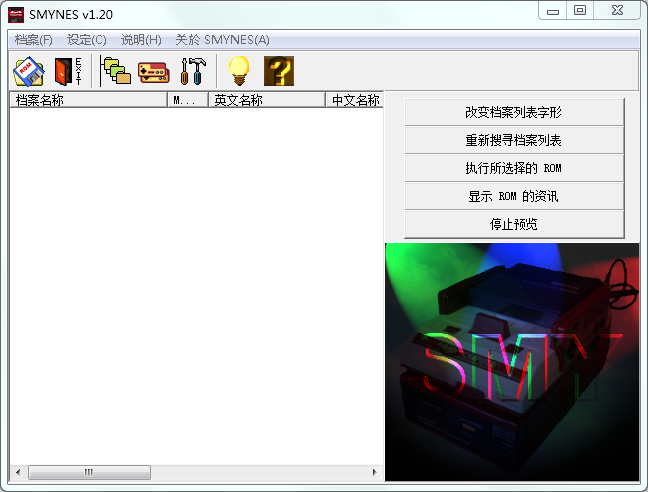Click the 改变档案列表字形 button
This screenshot has width=648, height=492.
[x=514, y=112]
